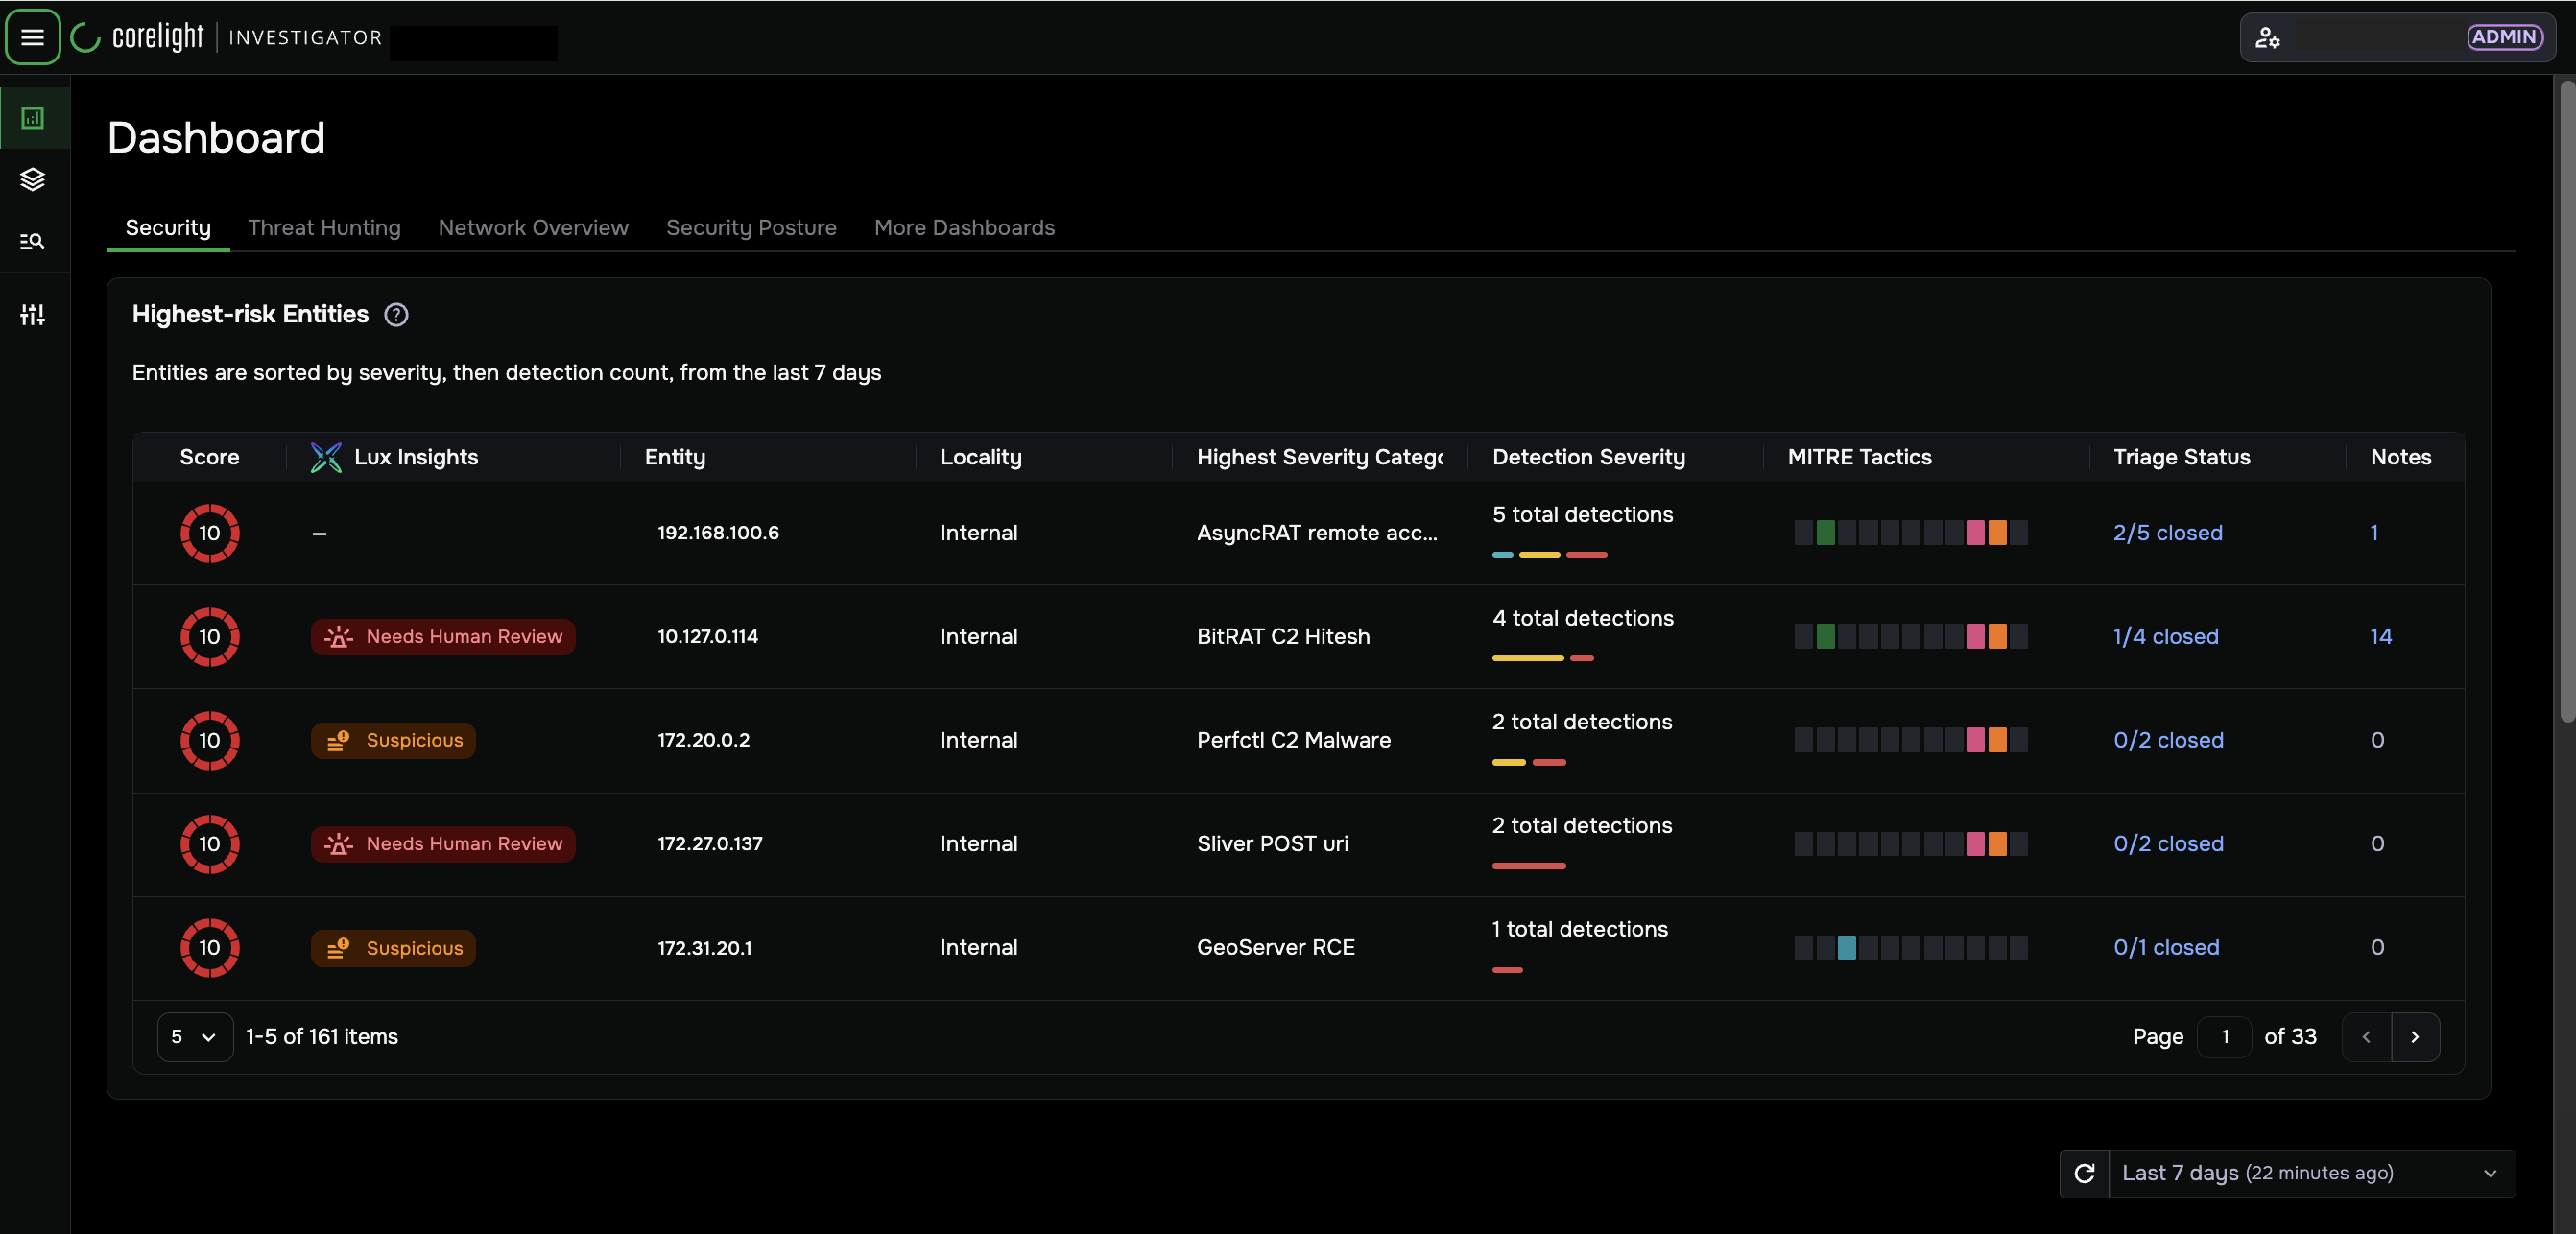2576x1234 pixels.
Task: Open the Last 7 days time range dropdown
Action: coord(2312,1173)
